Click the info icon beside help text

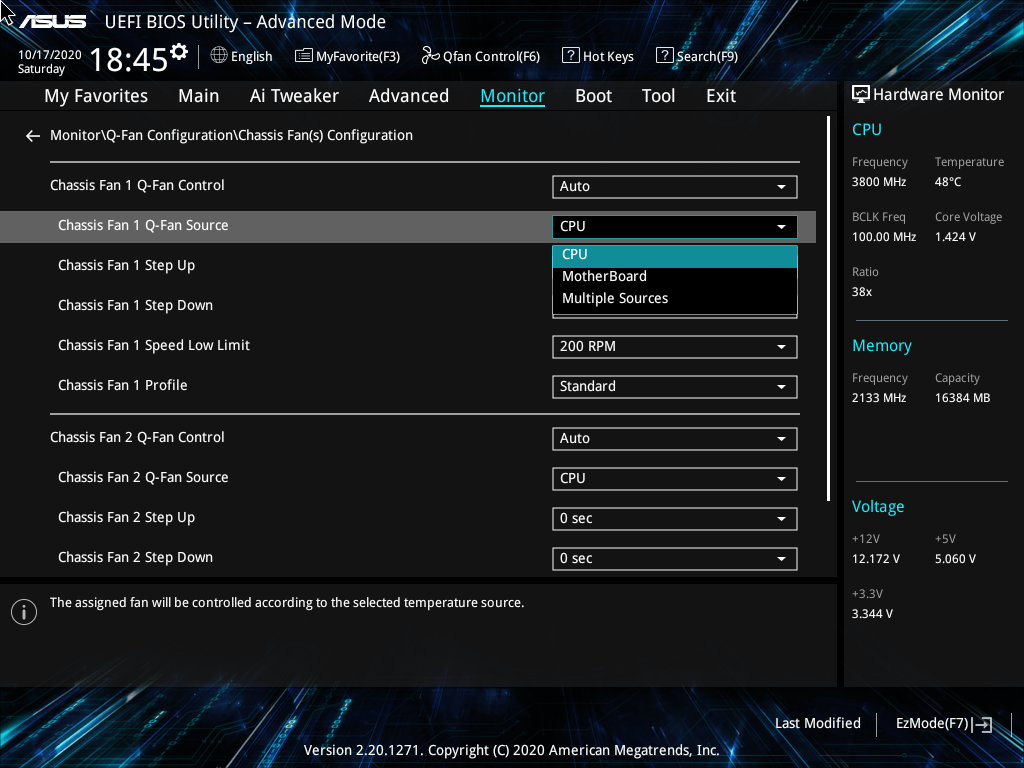click(24, 612)
